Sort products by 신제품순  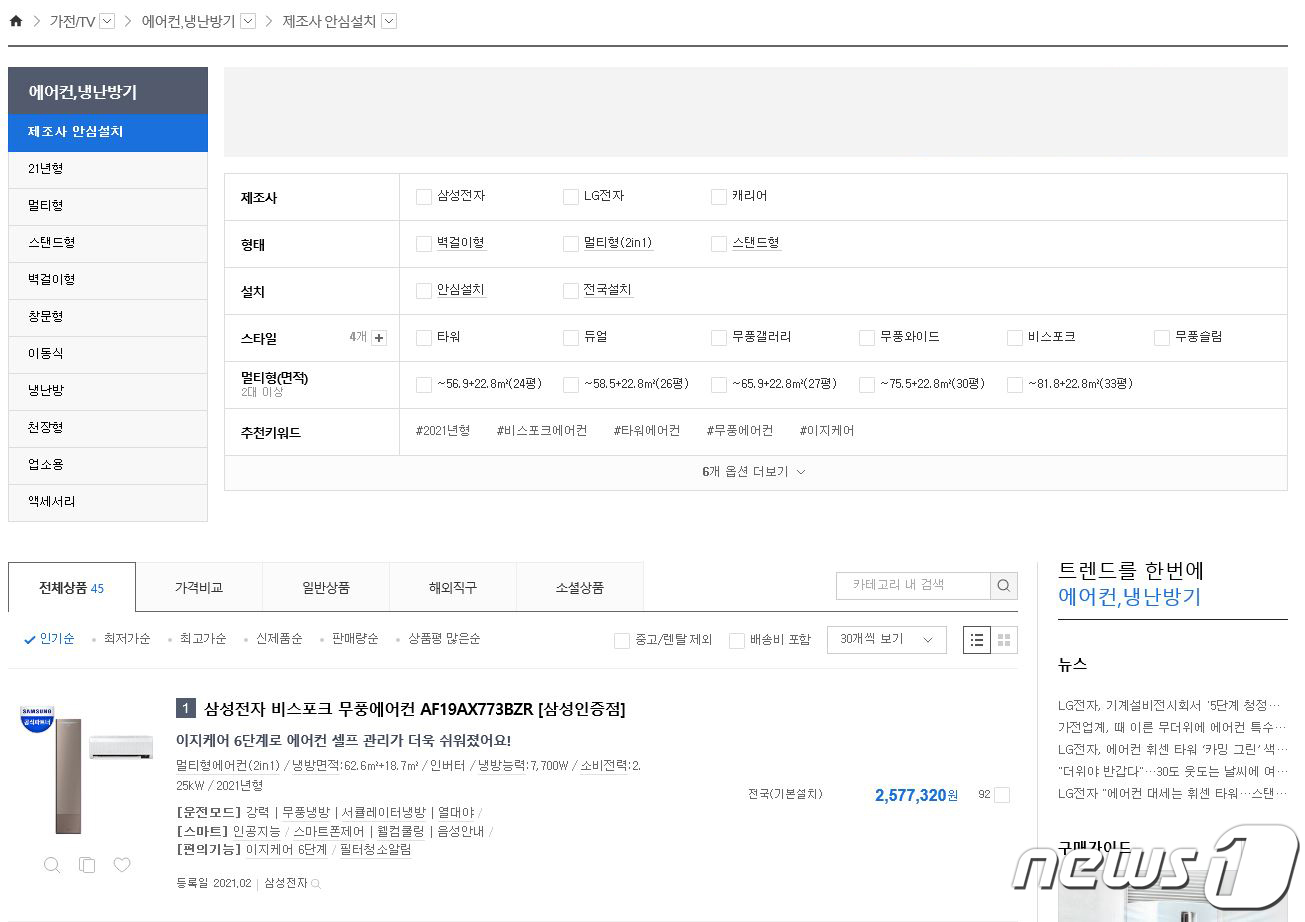[x=279, y=639]
